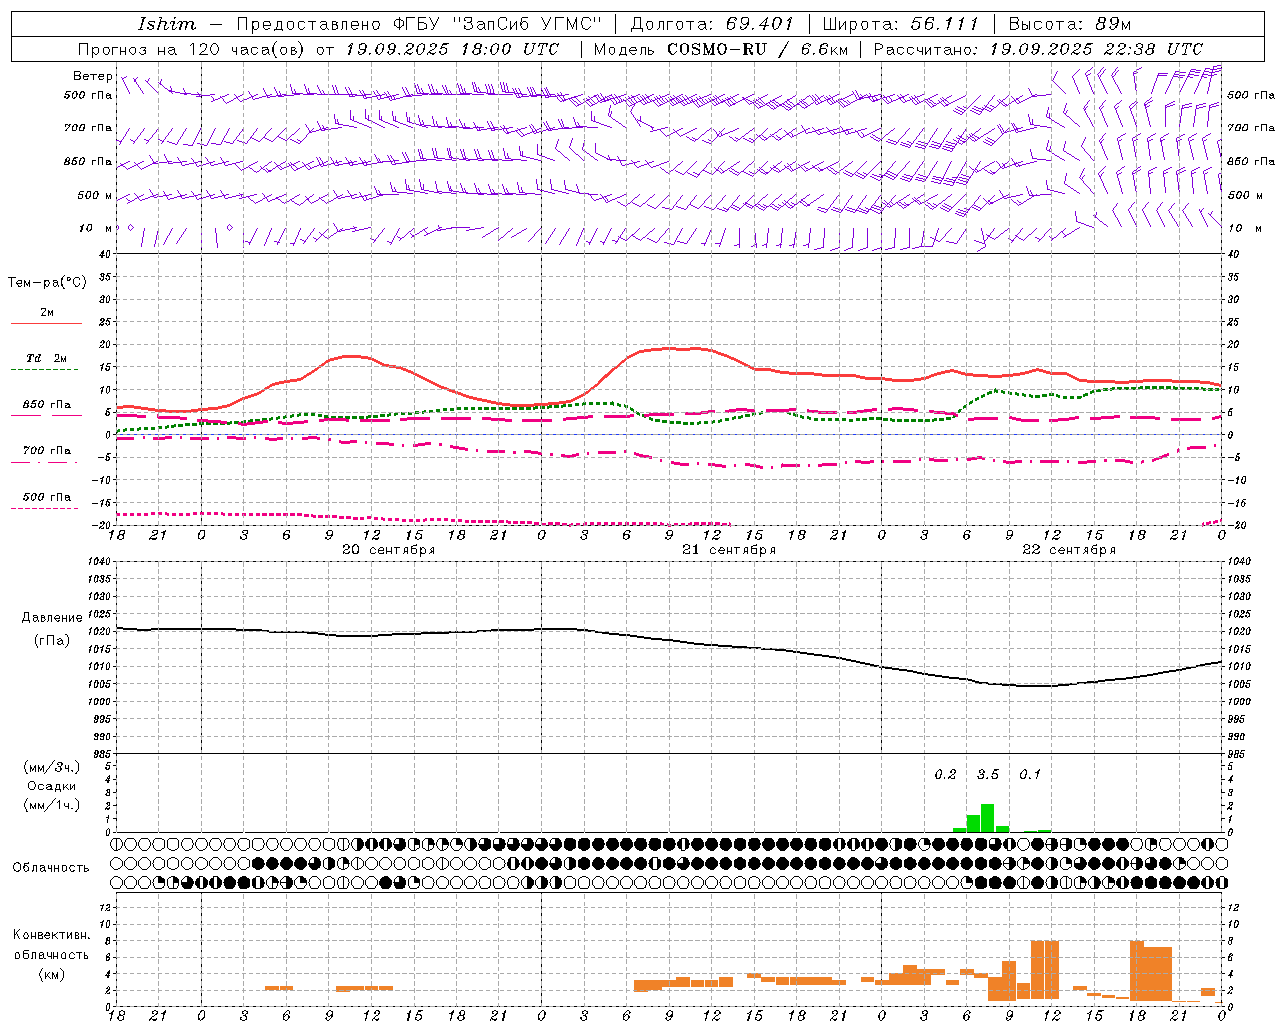Select the model name "COSMO-RU / 6.6км"

pos(756,49)
